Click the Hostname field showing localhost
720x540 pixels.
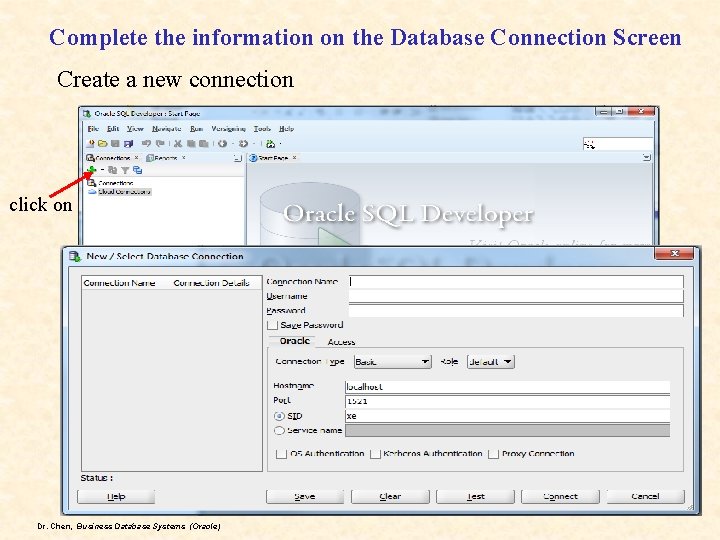(x=507, y=387)
